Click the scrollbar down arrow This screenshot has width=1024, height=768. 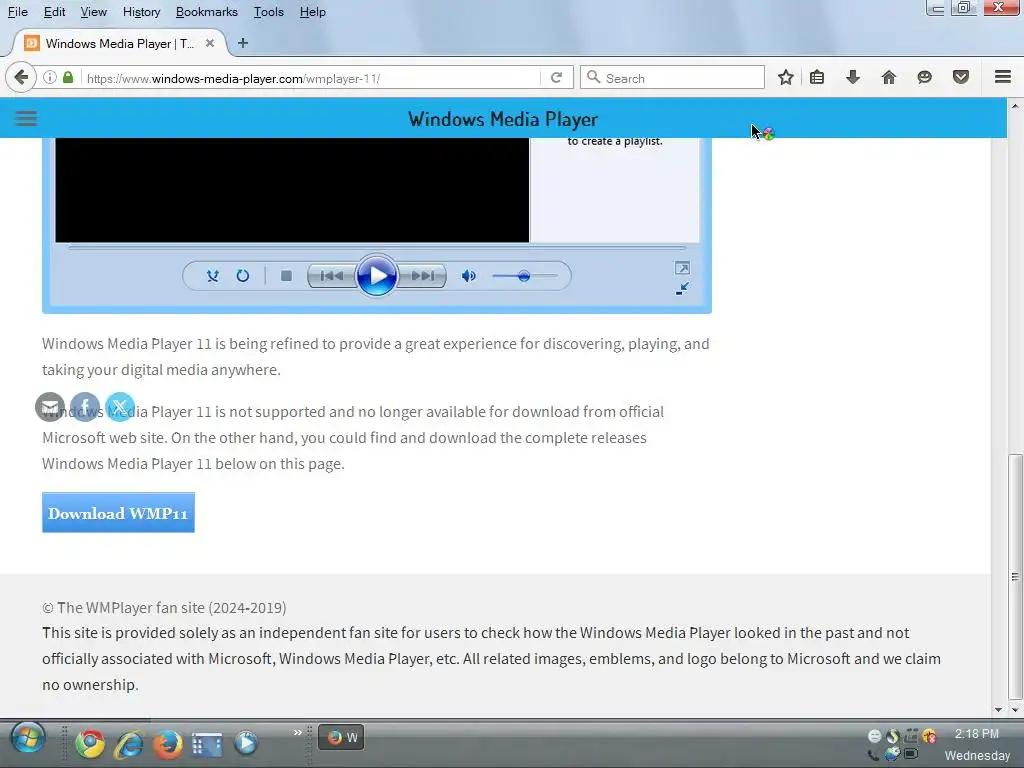[x=1015, y=709]
